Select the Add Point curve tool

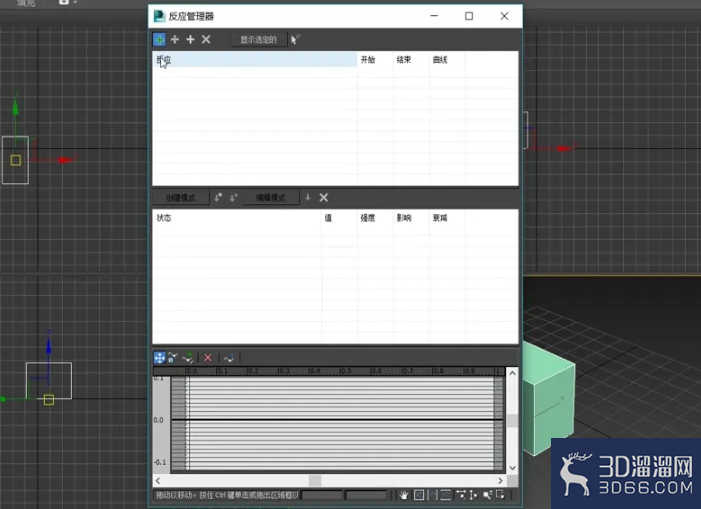(x=188, y=358)
